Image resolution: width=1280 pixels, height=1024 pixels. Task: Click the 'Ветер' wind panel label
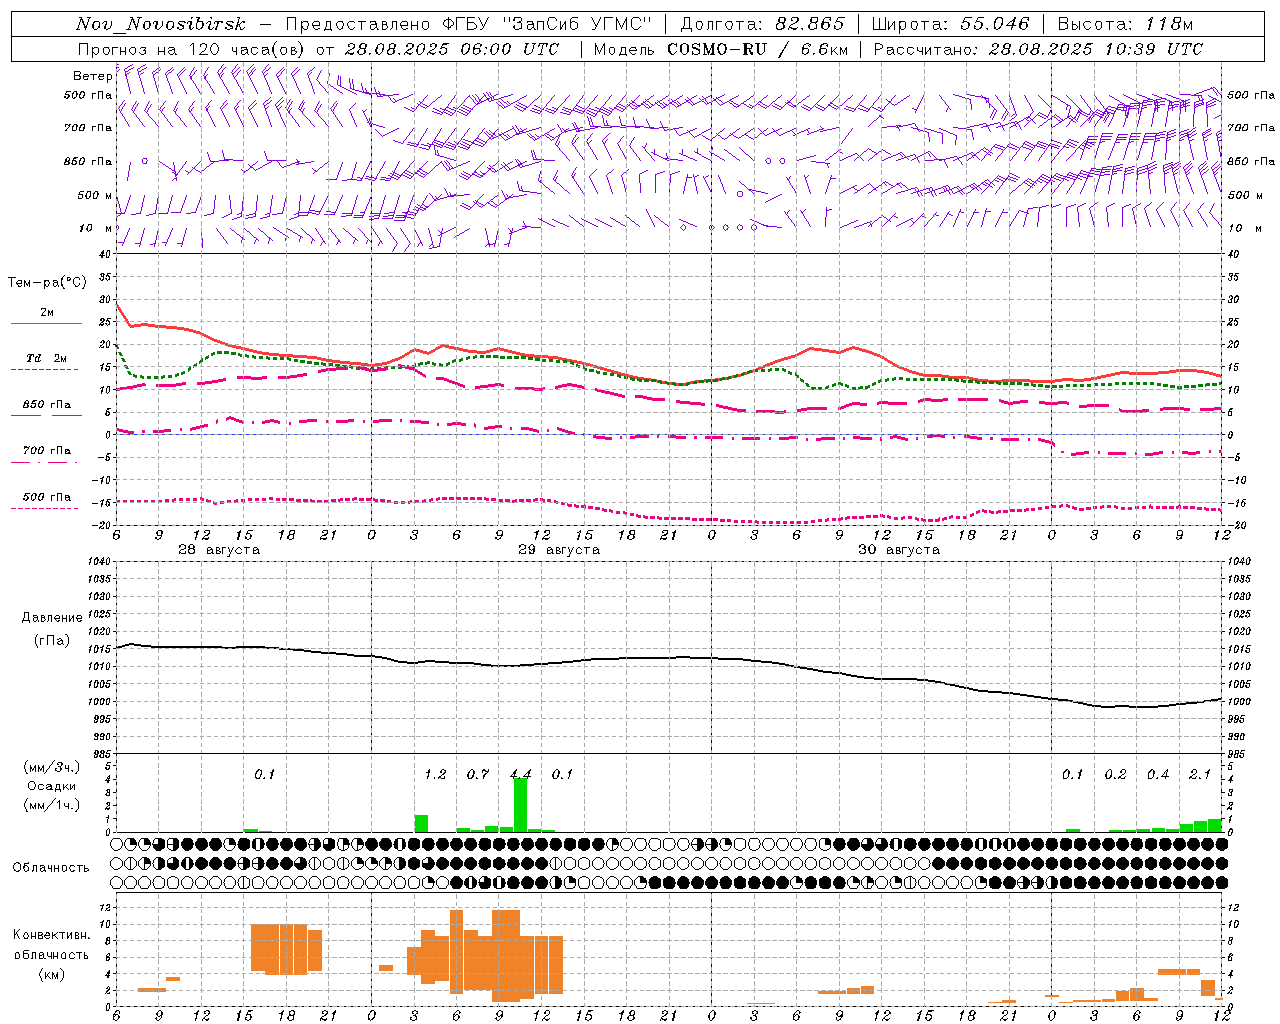(92, 76)
